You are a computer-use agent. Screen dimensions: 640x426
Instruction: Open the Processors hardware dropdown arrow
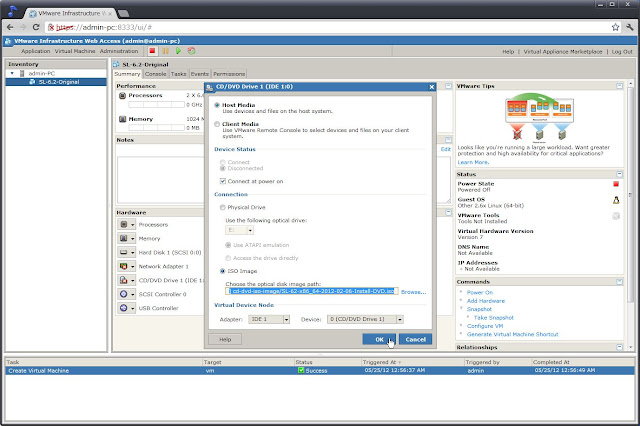133,225
